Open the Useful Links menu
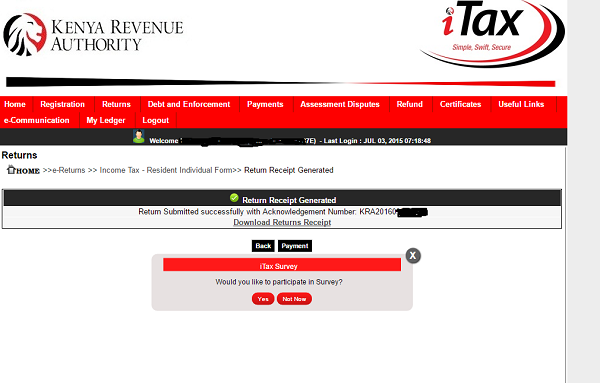This screenshot has width=600, height=383. tap(521, 104)
